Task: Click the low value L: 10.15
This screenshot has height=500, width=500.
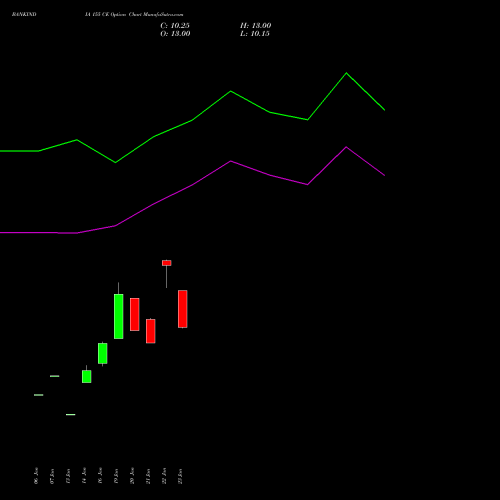Action: 255,34
